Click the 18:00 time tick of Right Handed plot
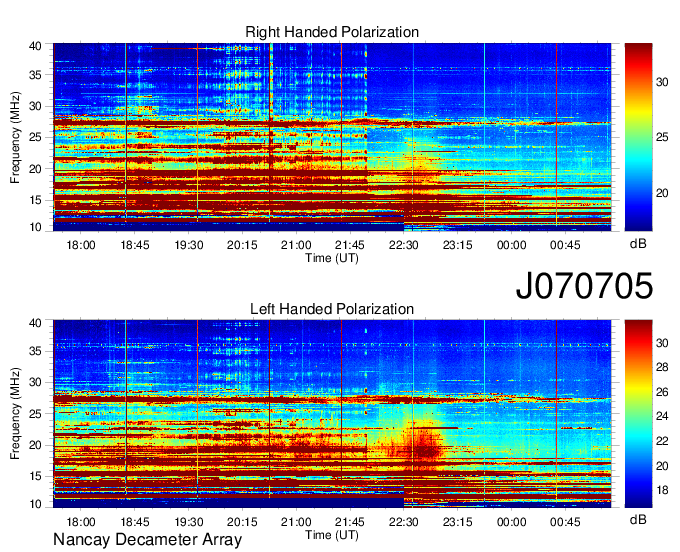Screen dimensions: 680x552 point(81,245)
